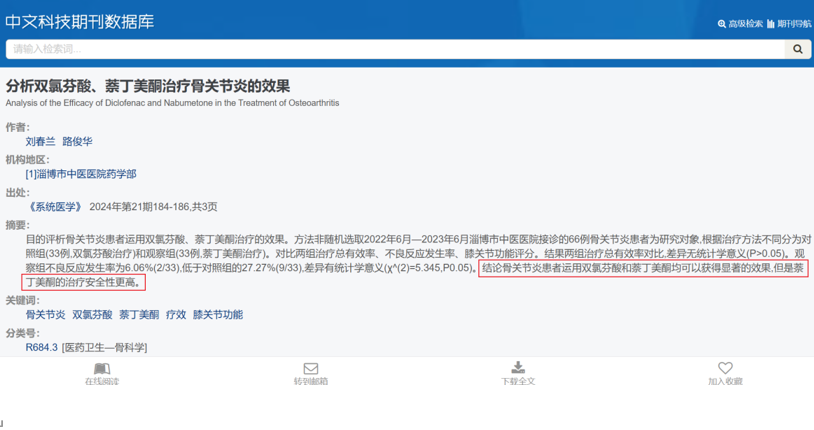
Task: Click 转到邮箱 envelope icon
Action: 310,369
